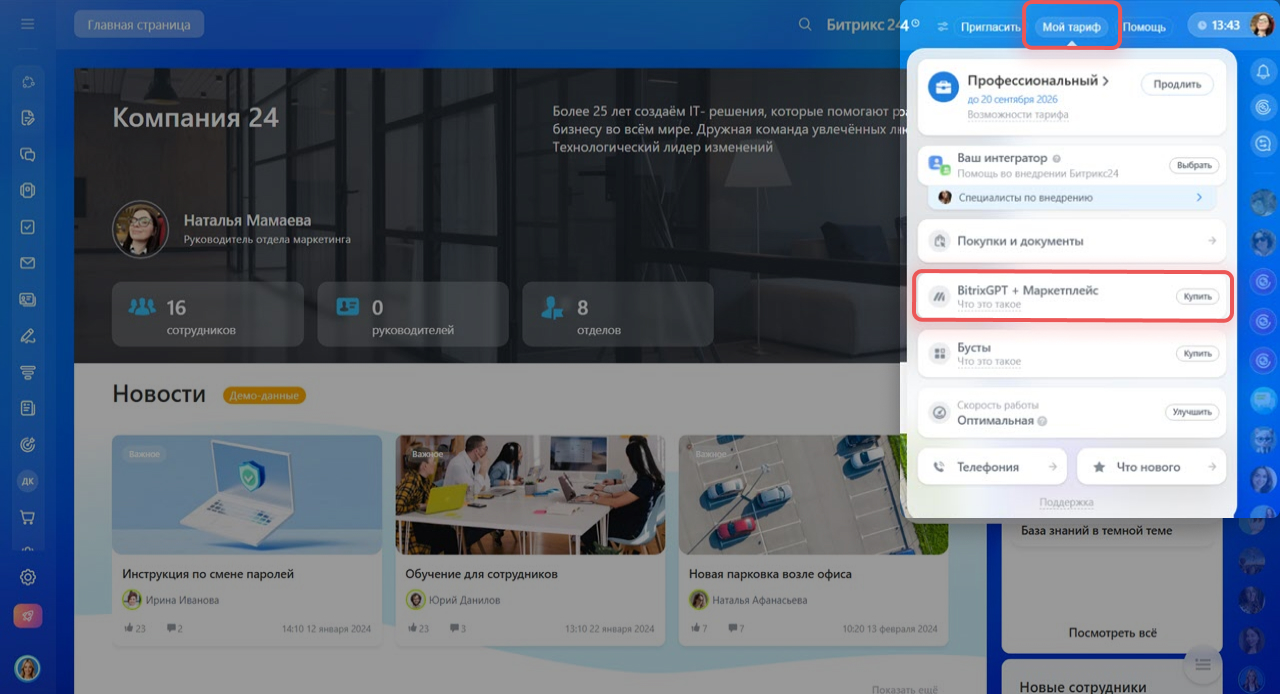This screenshot has height=694, width=1280.
Task: Open the Мой тариф tab
Action: pos(1071,27)
